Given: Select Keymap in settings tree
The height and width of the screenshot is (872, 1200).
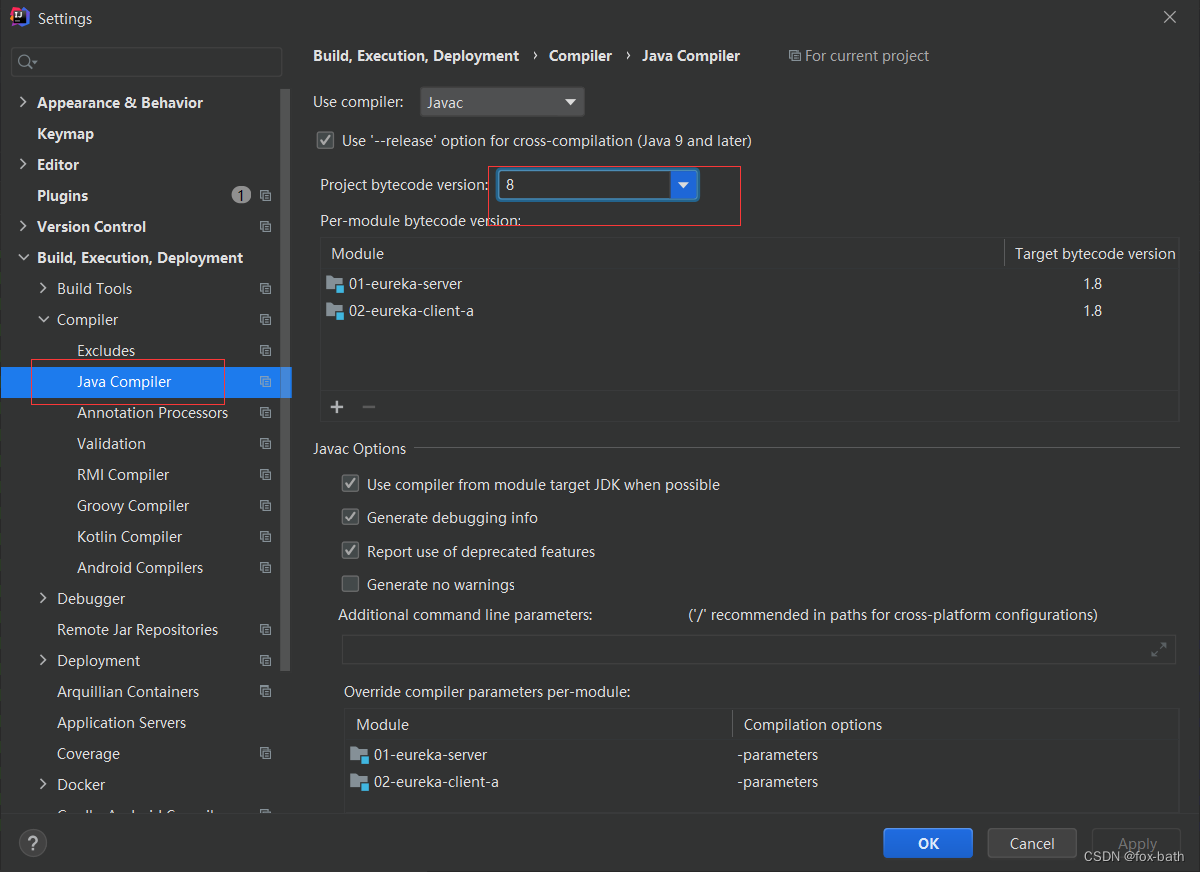Looking at the screenshot, I should tap(65, 134).
